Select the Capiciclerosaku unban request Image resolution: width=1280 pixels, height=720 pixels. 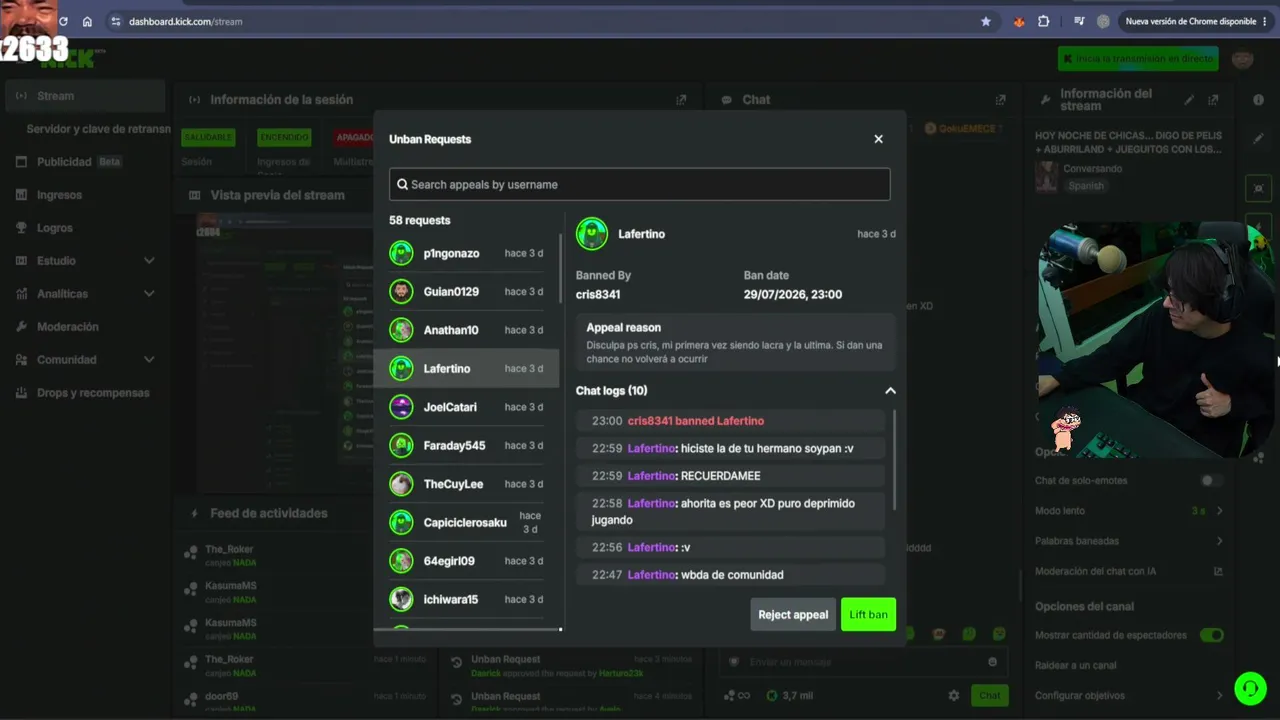pos(466,522)
